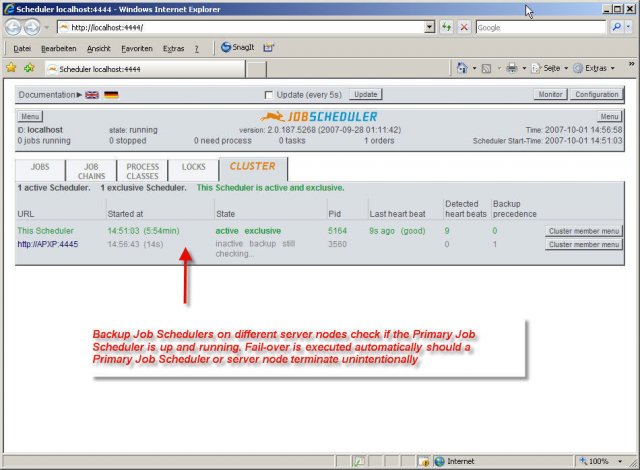
Task: Switch to the Locks tab
Action: pos(193,167)
